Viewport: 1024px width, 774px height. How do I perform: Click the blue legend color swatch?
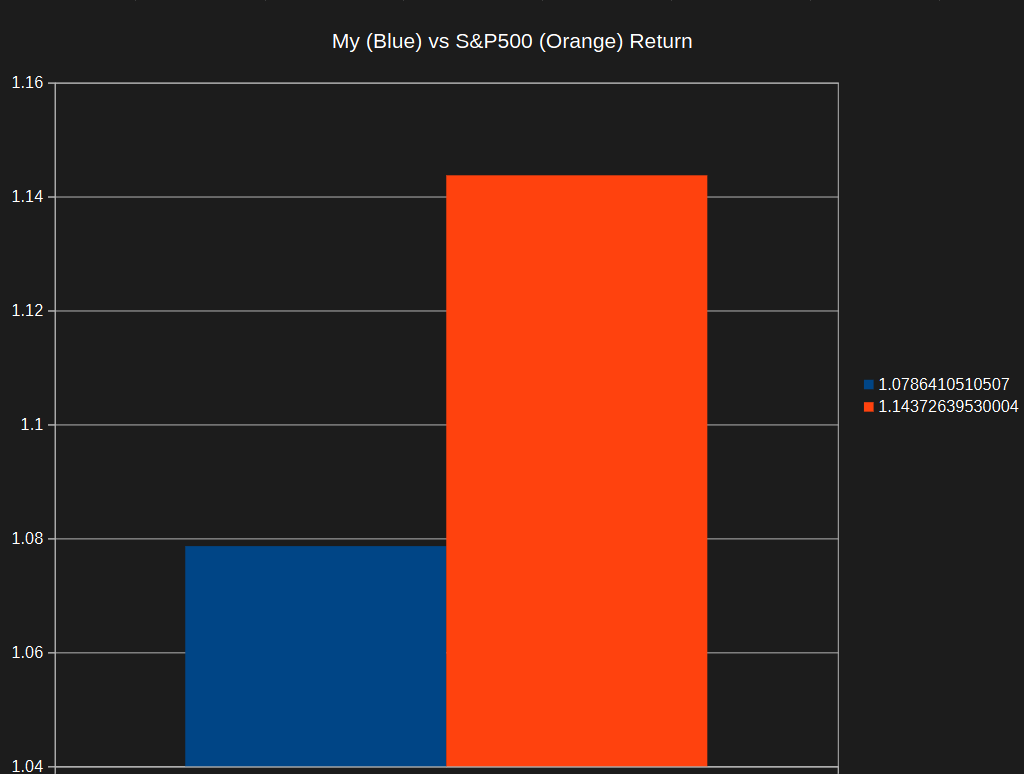coord(868,384)
